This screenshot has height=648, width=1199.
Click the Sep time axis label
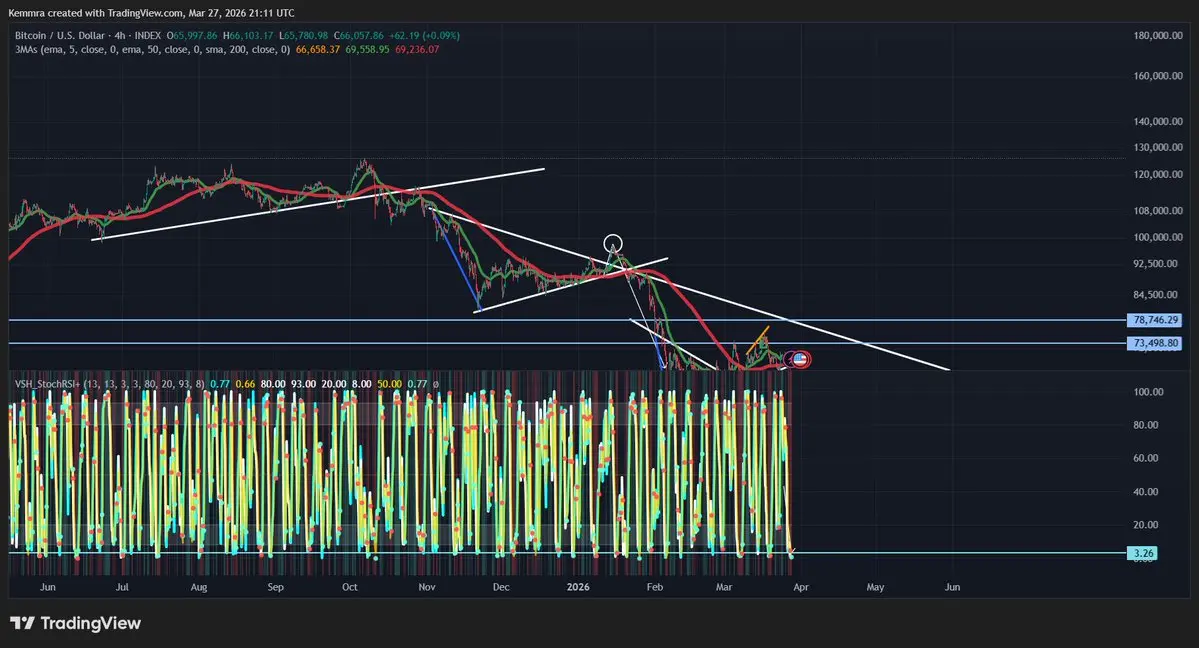tap(275, 587)
